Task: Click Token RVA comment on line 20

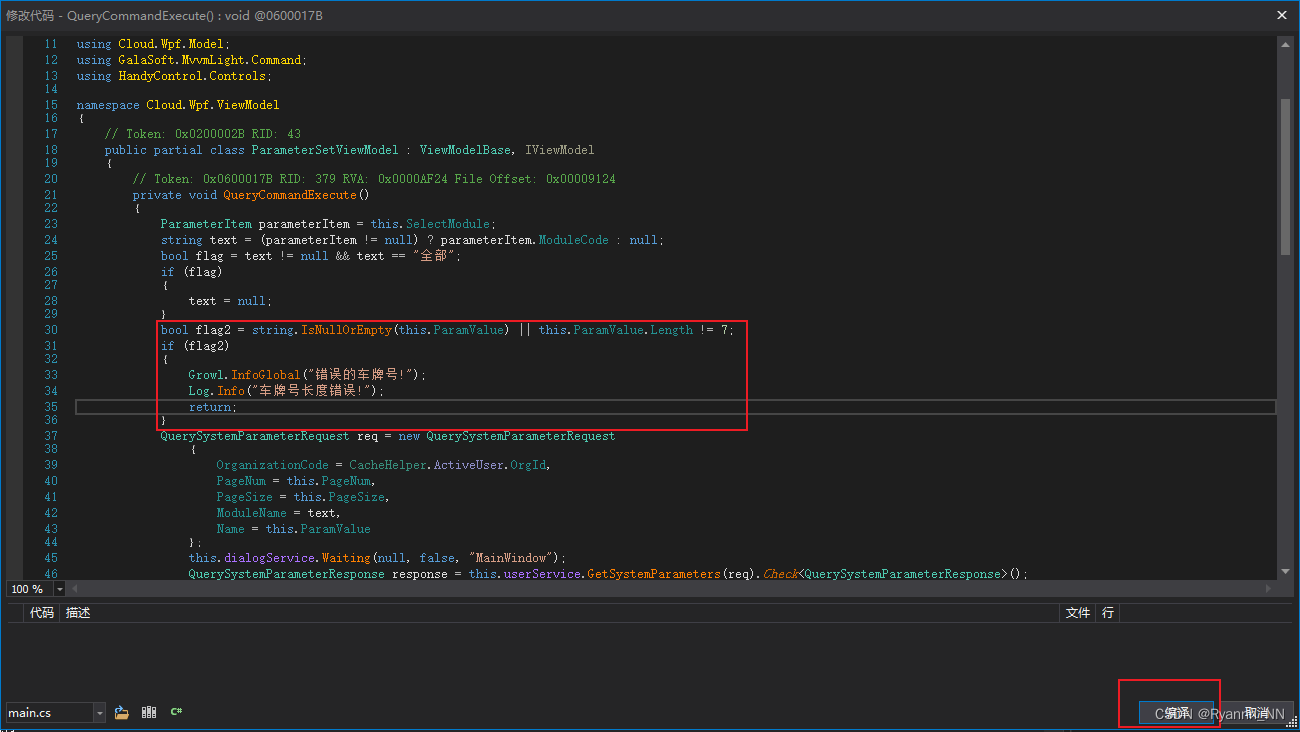Action: click(374, 179)
